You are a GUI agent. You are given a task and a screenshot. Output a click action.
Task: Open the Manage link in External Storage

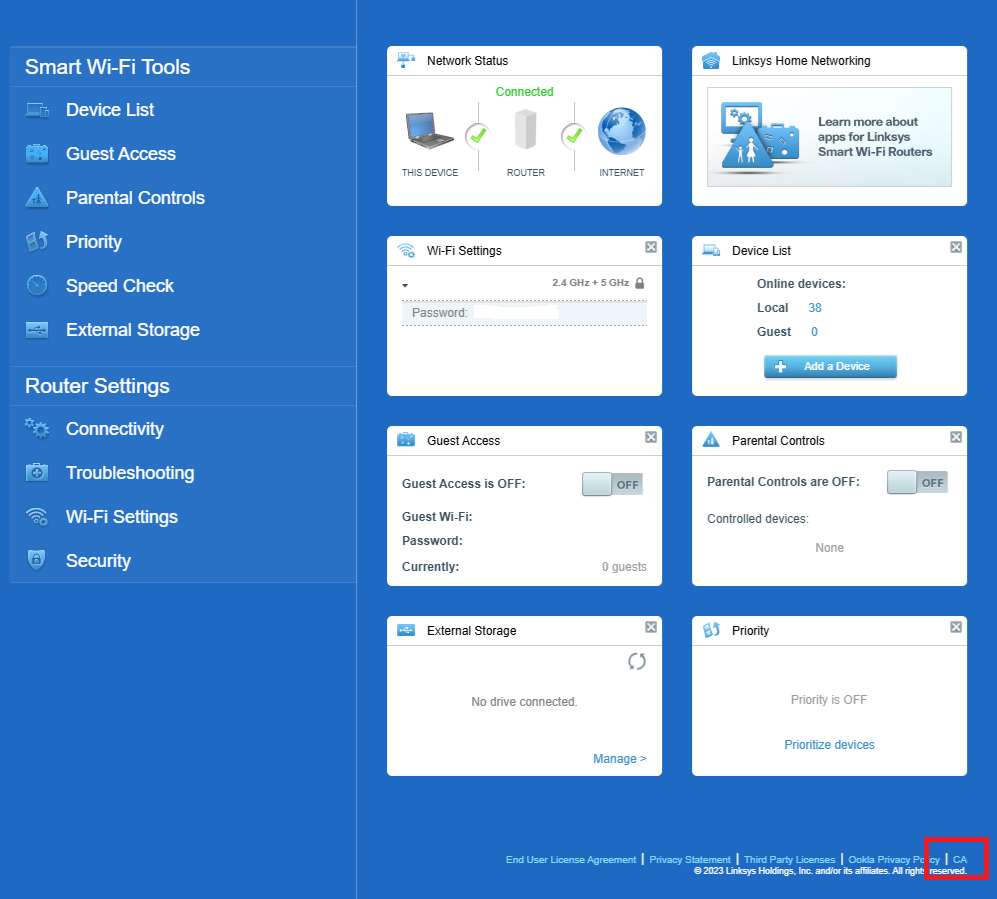coord(619,759)
